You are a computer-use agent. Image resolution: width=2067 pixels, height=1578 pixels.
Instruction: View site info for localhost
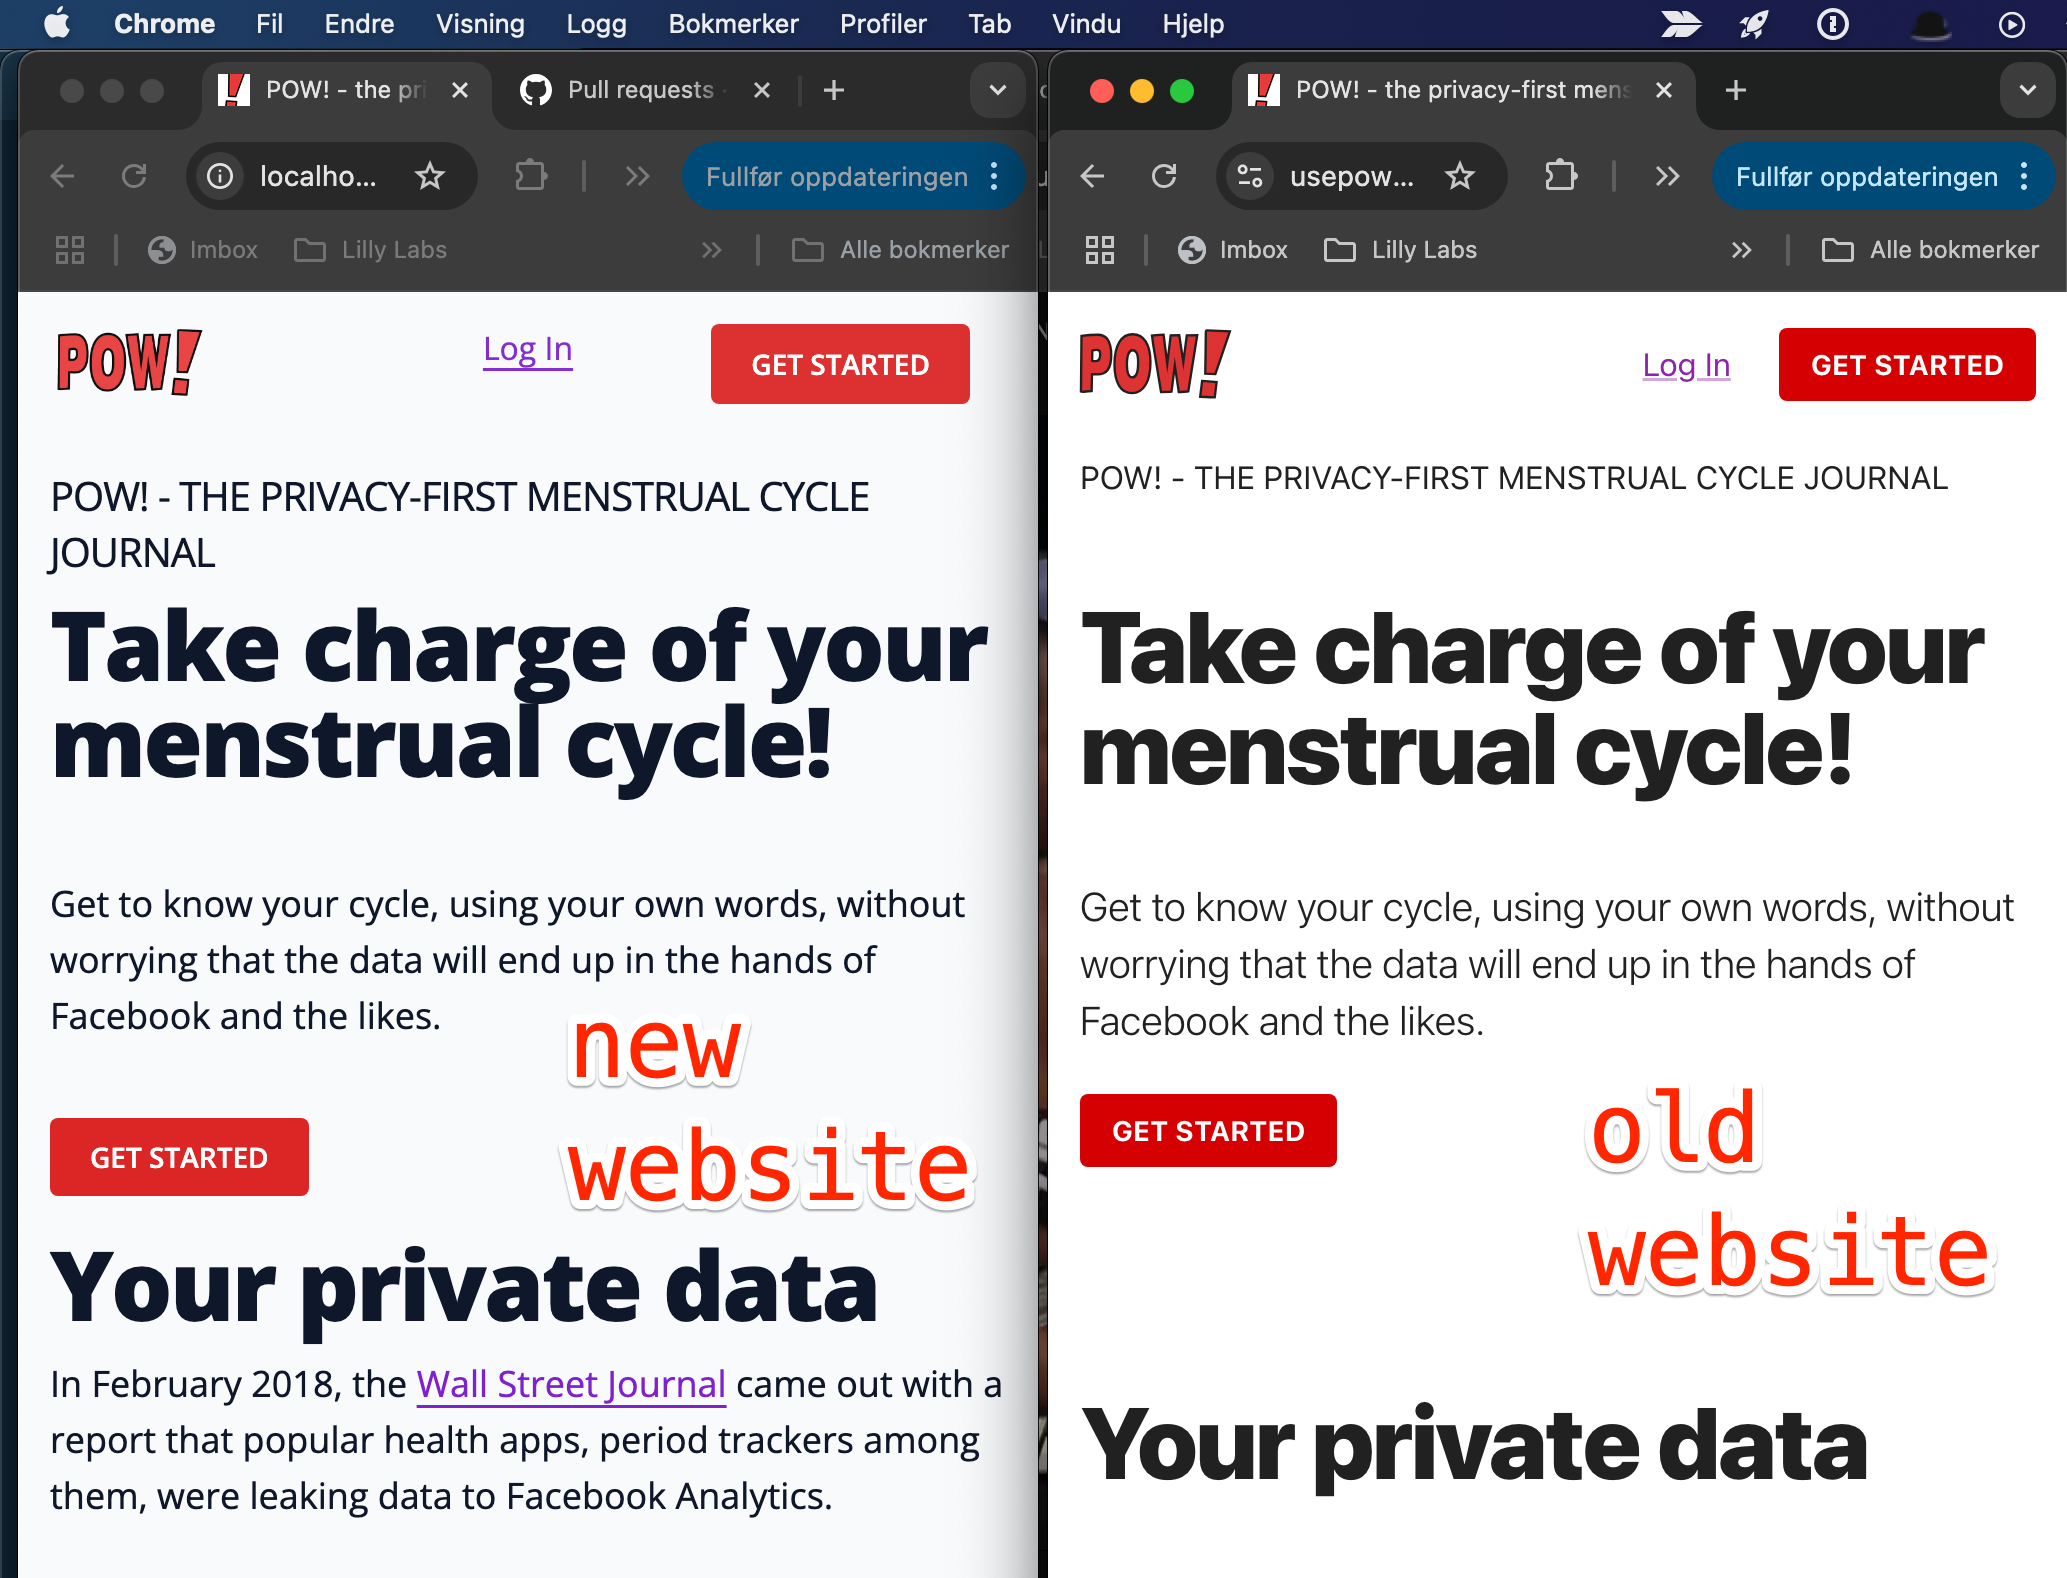coord(220,177)
